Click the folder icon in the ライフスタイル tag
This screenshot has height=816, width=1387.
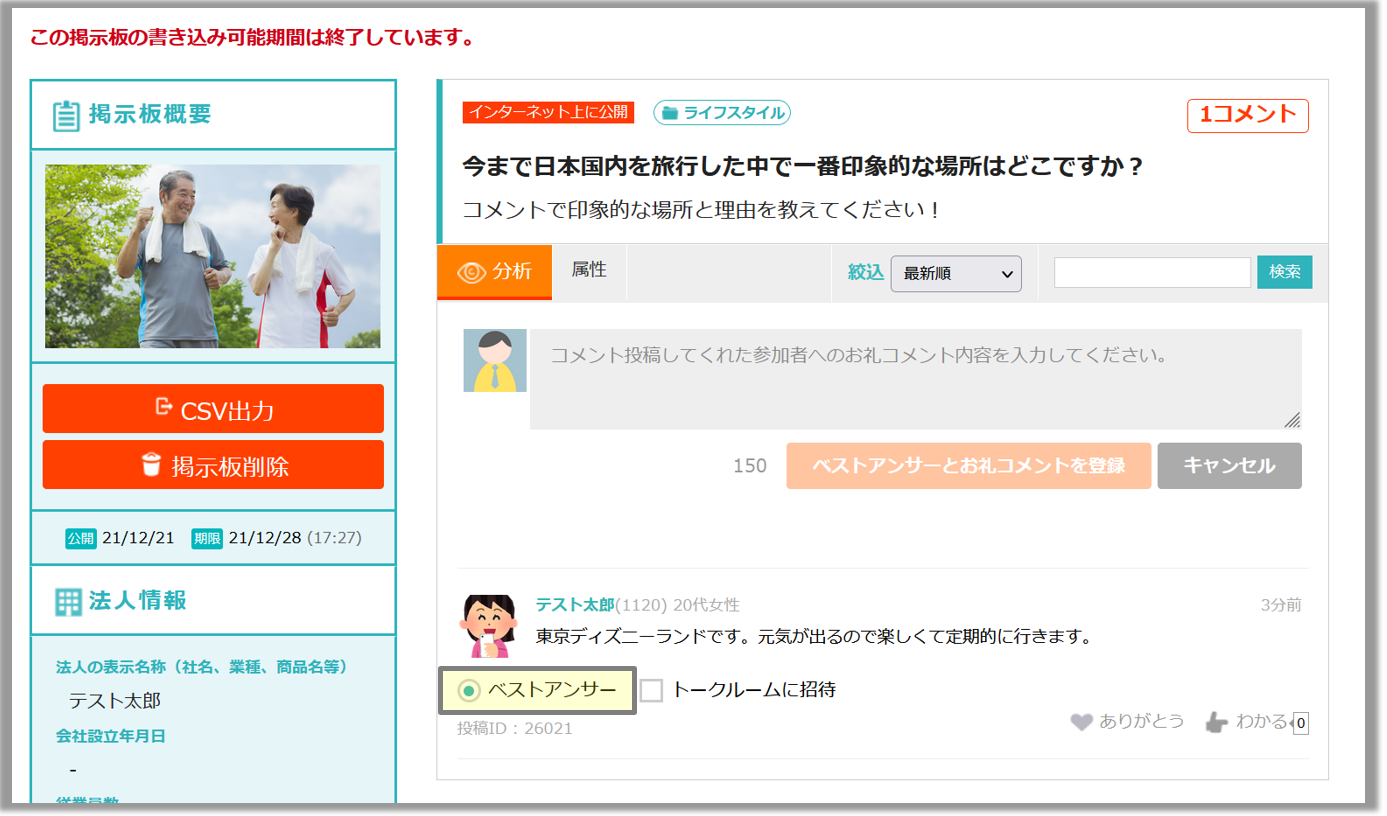click(669, 113)
